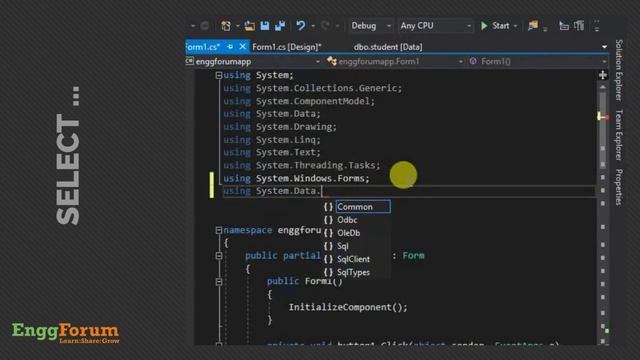Click the 'using System.Text;' line
The image size is (640, 360).
click(x=272, y=152)
